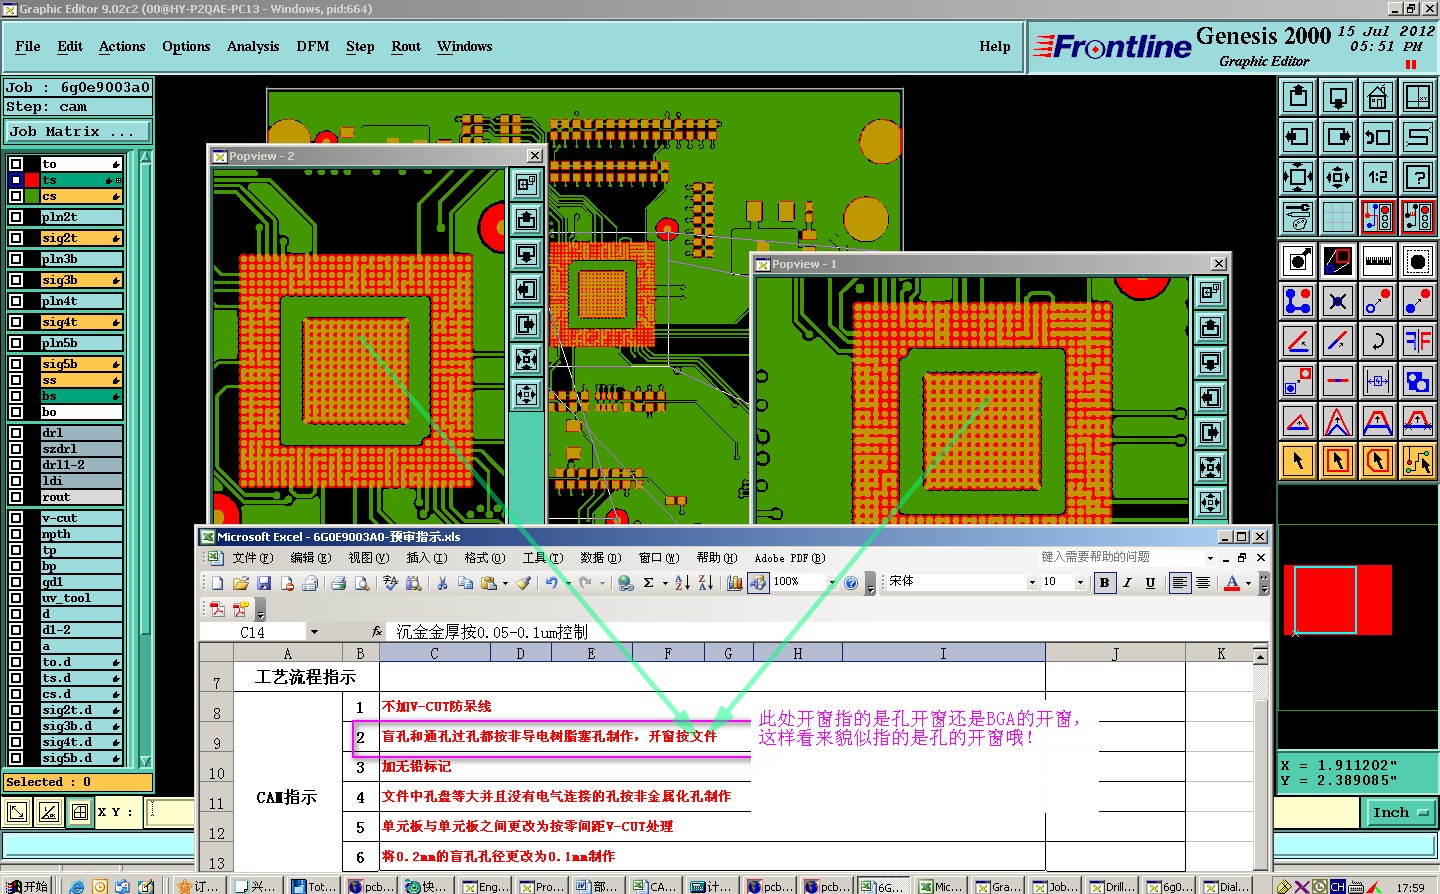
Task: Open the File menu in Graphic Editor
Action: [x=28, y=46]
